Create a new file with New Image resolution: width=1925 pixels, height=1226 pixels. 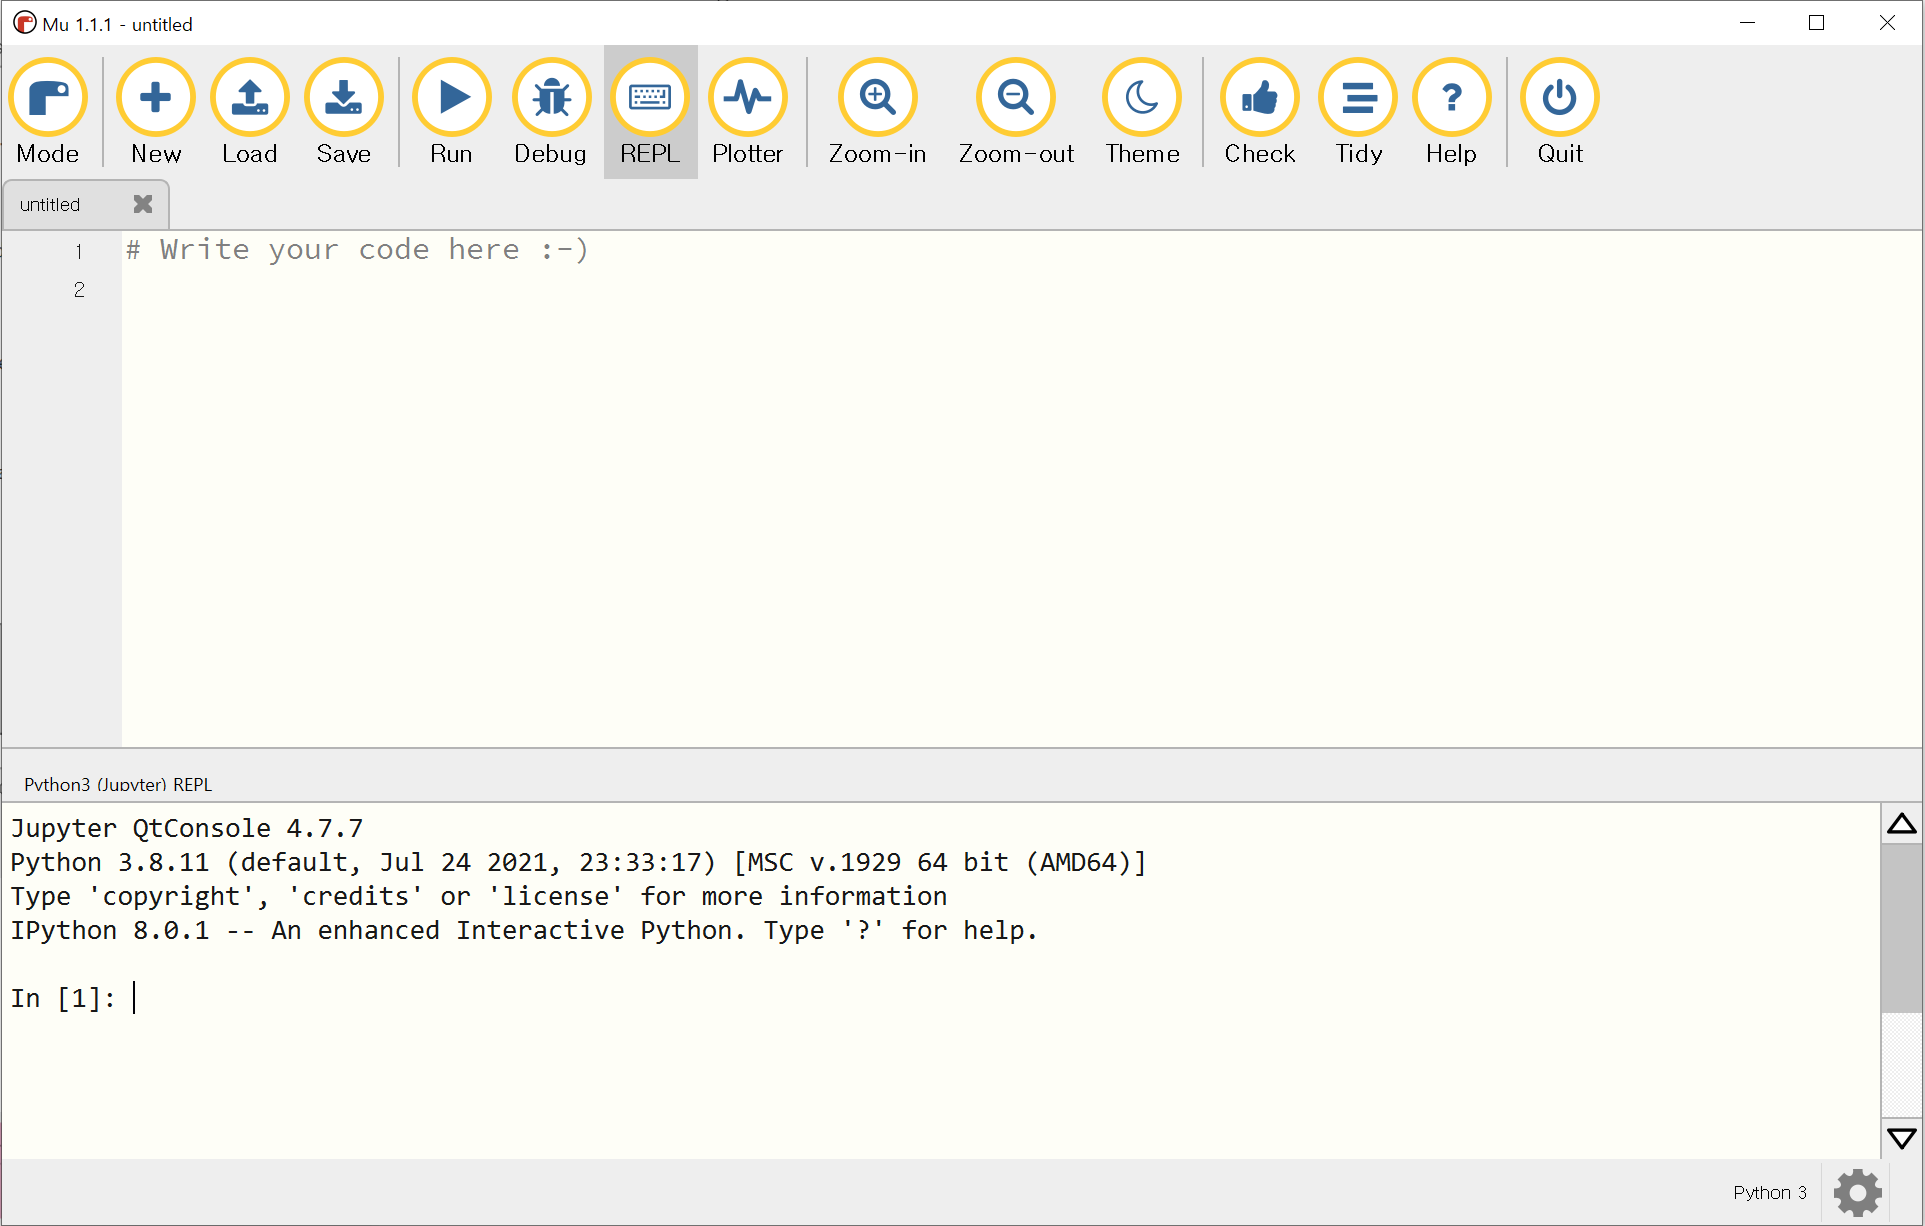(x=156, y=98)
